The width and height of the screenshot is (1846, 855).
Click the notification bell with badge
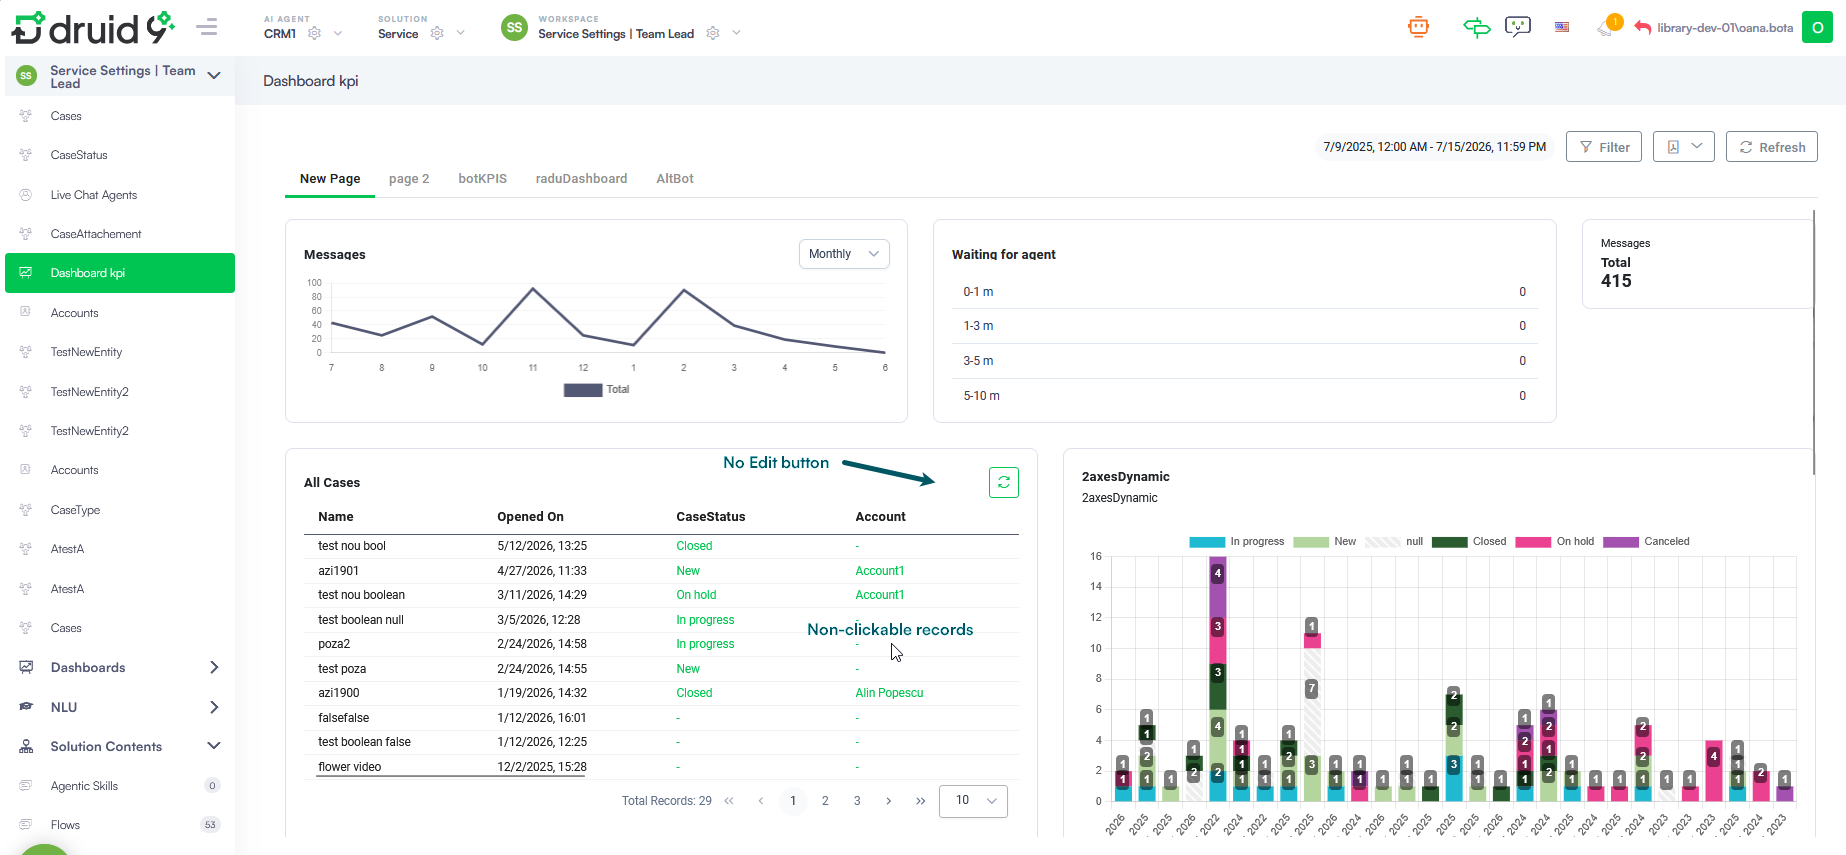[1608, 26]
